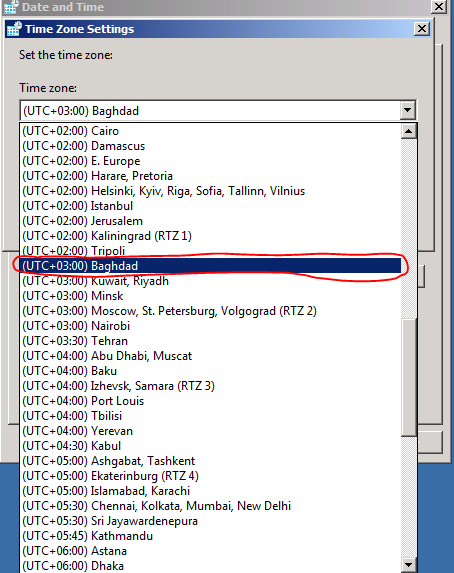This screenshot has width=454, height=573.
Task: Select (UTC+02:00) Helsinki, Kyiv, Riga, Sofia
Action: point(211,191)
